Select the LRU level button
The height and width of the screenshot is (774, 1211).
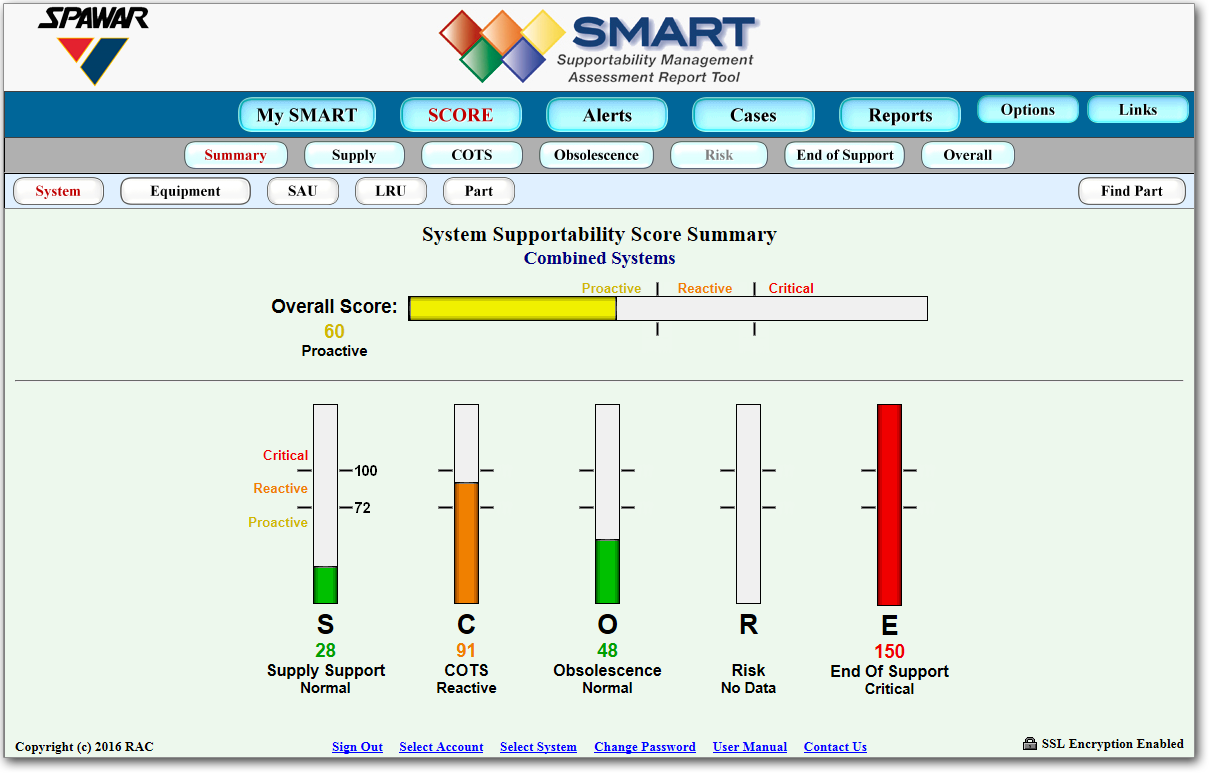tap(391, 191)
